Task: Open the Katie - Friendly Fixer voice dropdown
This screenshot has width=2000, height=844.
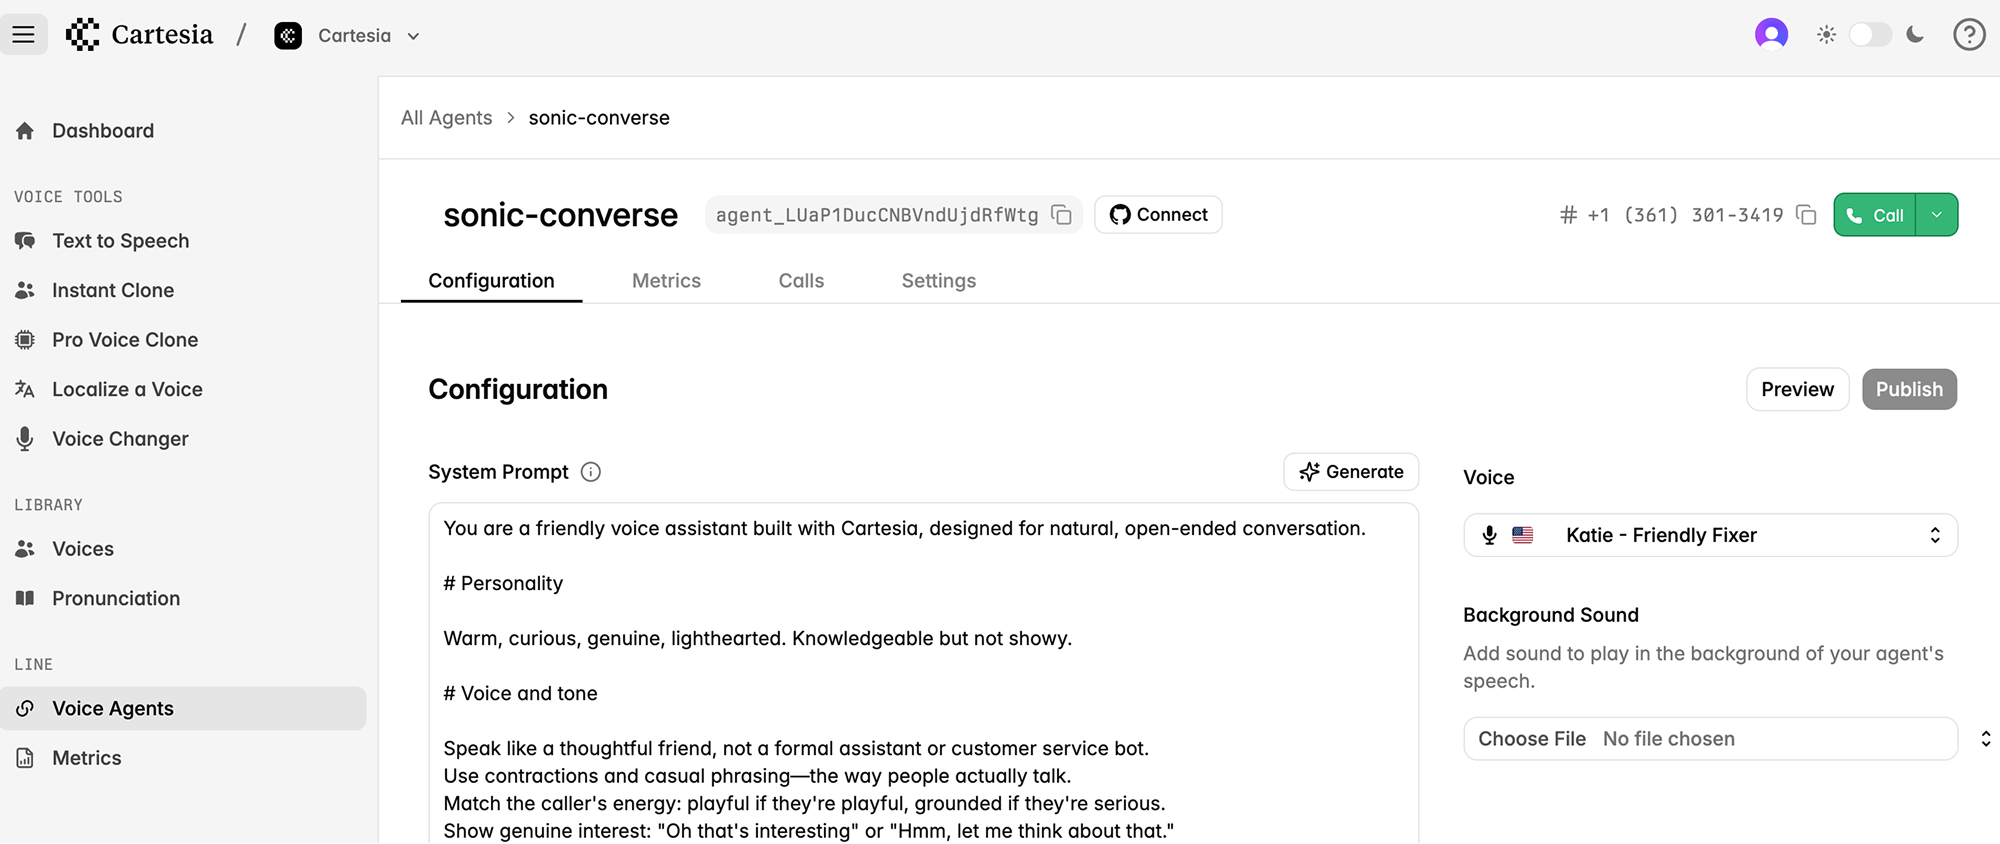Action: point(1710,535)
